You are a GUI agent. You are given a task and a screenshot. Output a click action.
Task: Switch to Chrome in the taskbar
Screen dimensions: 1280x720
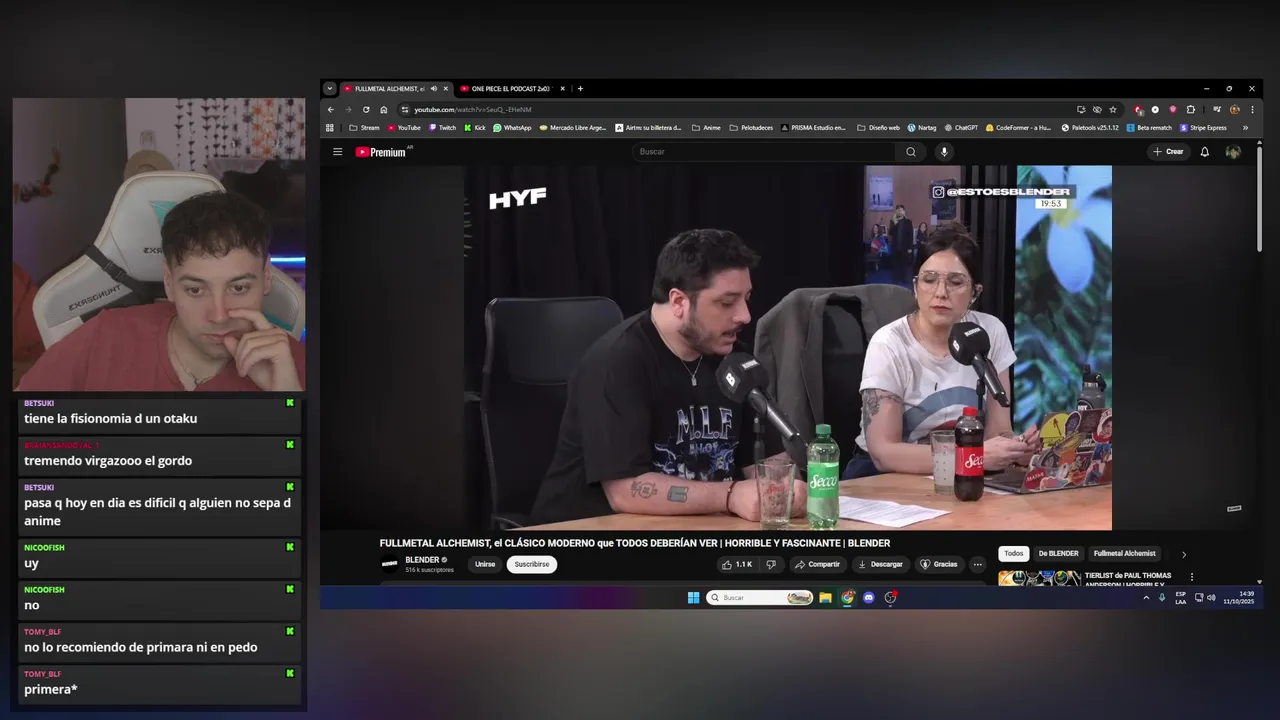coord(847,598)
